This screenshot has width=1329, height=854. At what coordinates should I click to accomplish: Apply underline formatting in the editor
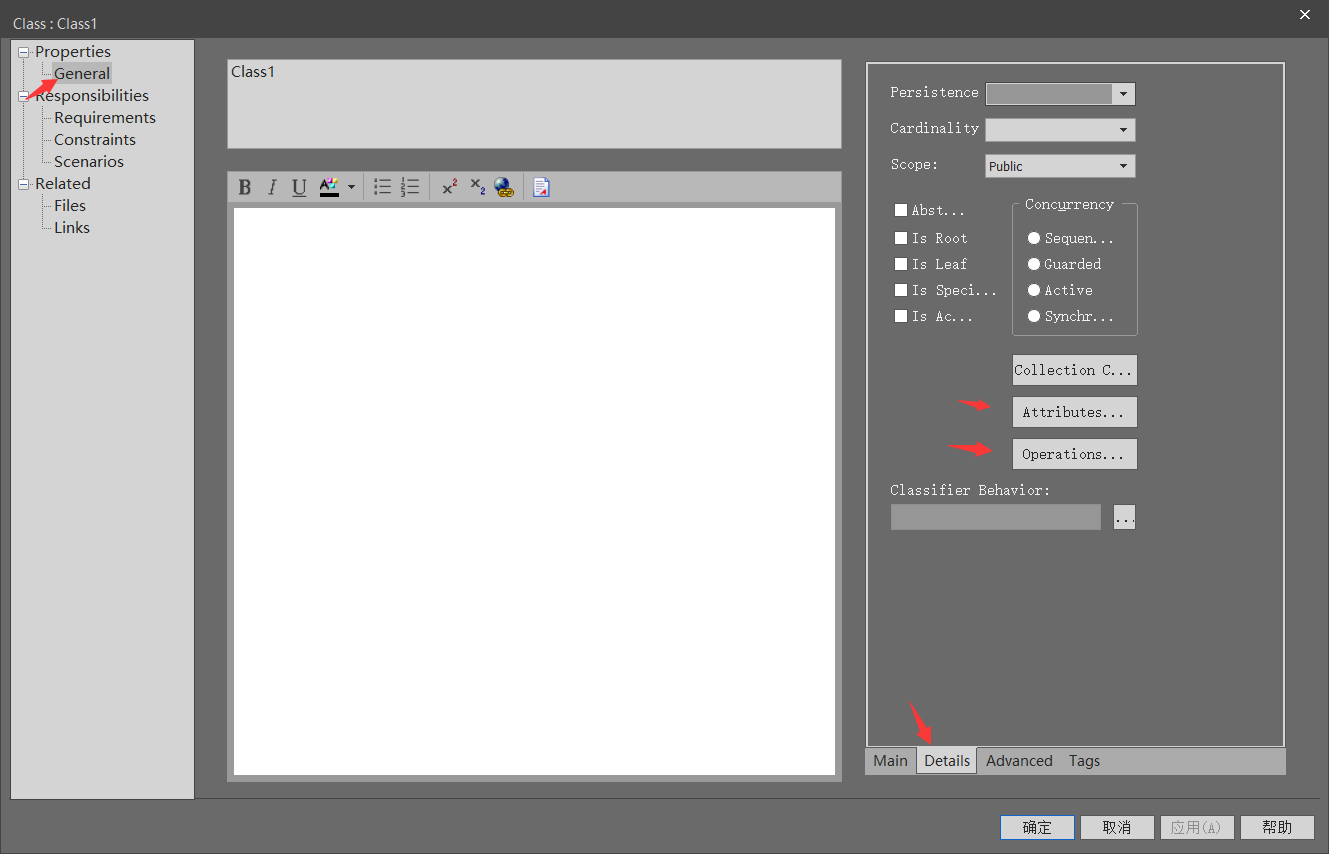(298, 187)
